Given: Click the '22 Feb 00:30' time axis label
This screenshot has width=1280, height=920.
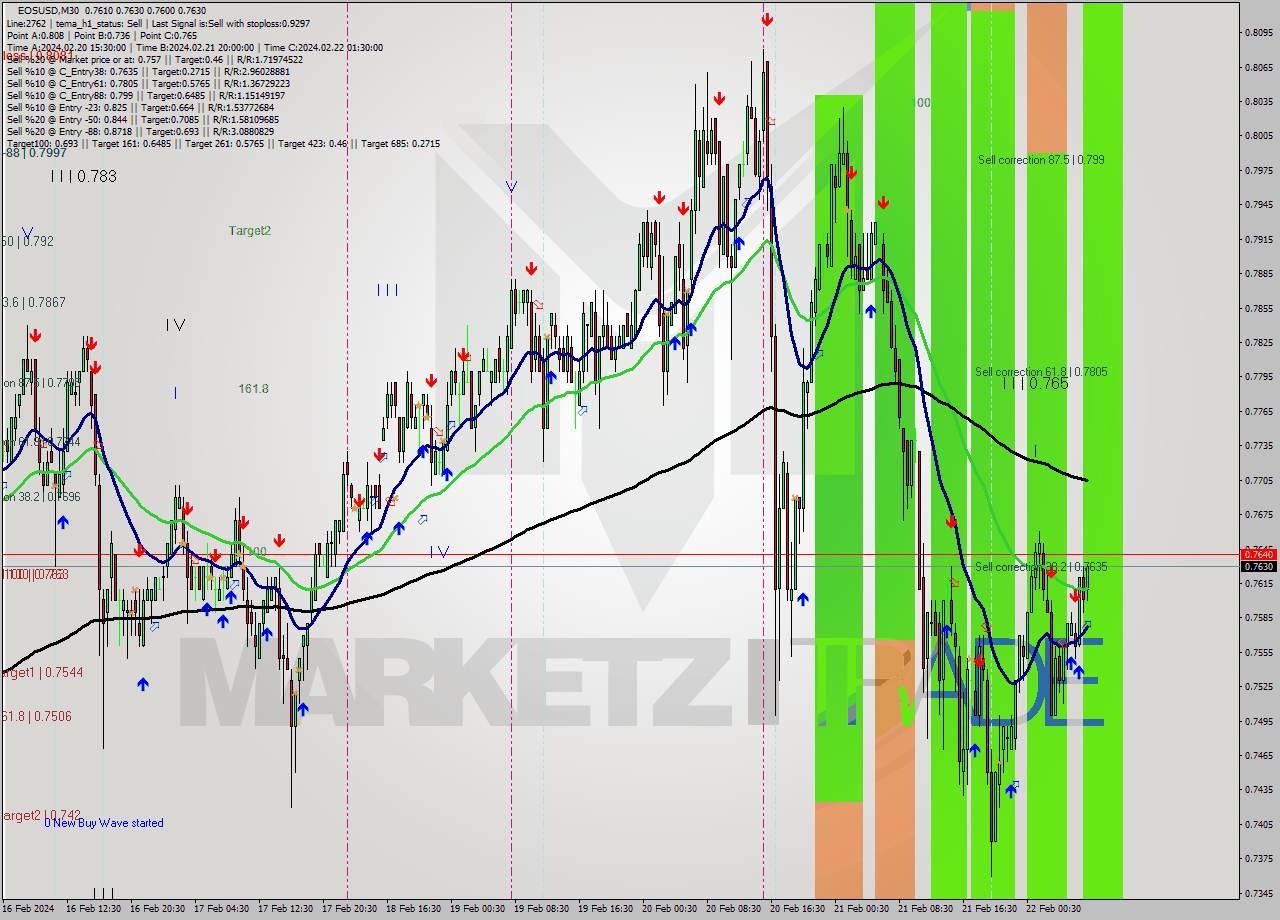Looking at the screenshot, I should point(1053,909).
